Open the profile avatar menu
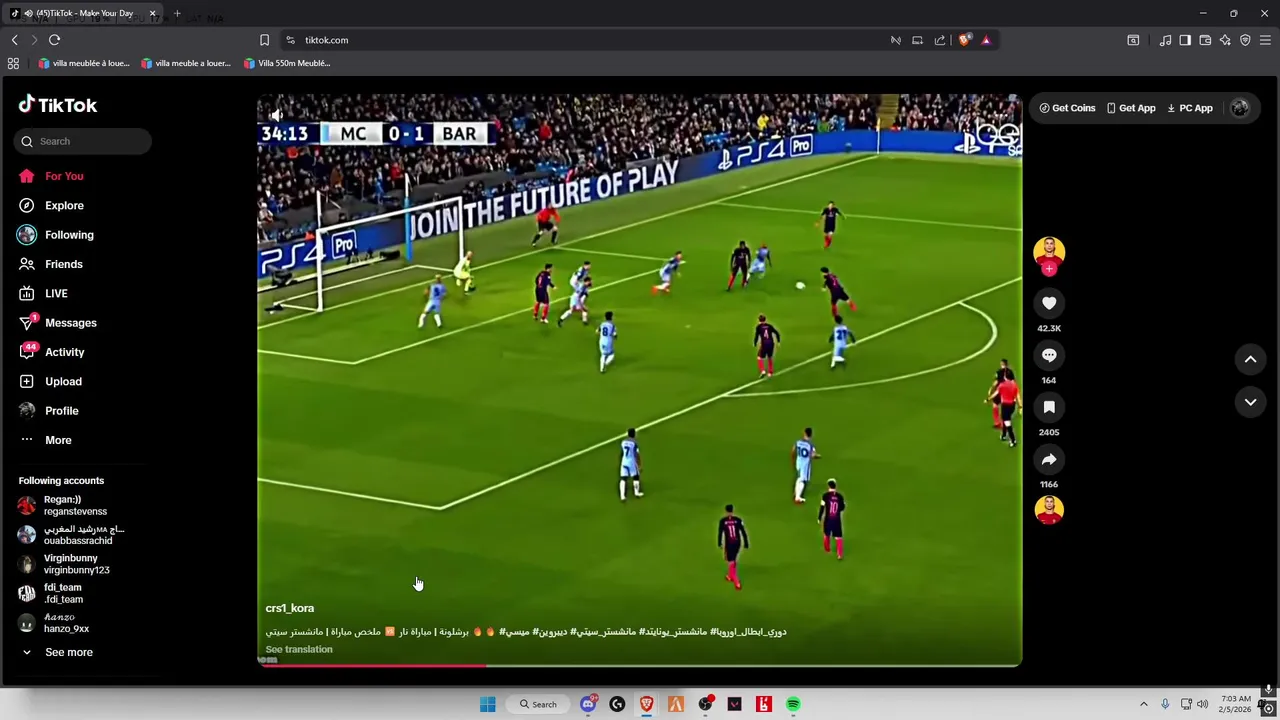The height and width of the screenshot is (720, 1280). click(1240, 108)
